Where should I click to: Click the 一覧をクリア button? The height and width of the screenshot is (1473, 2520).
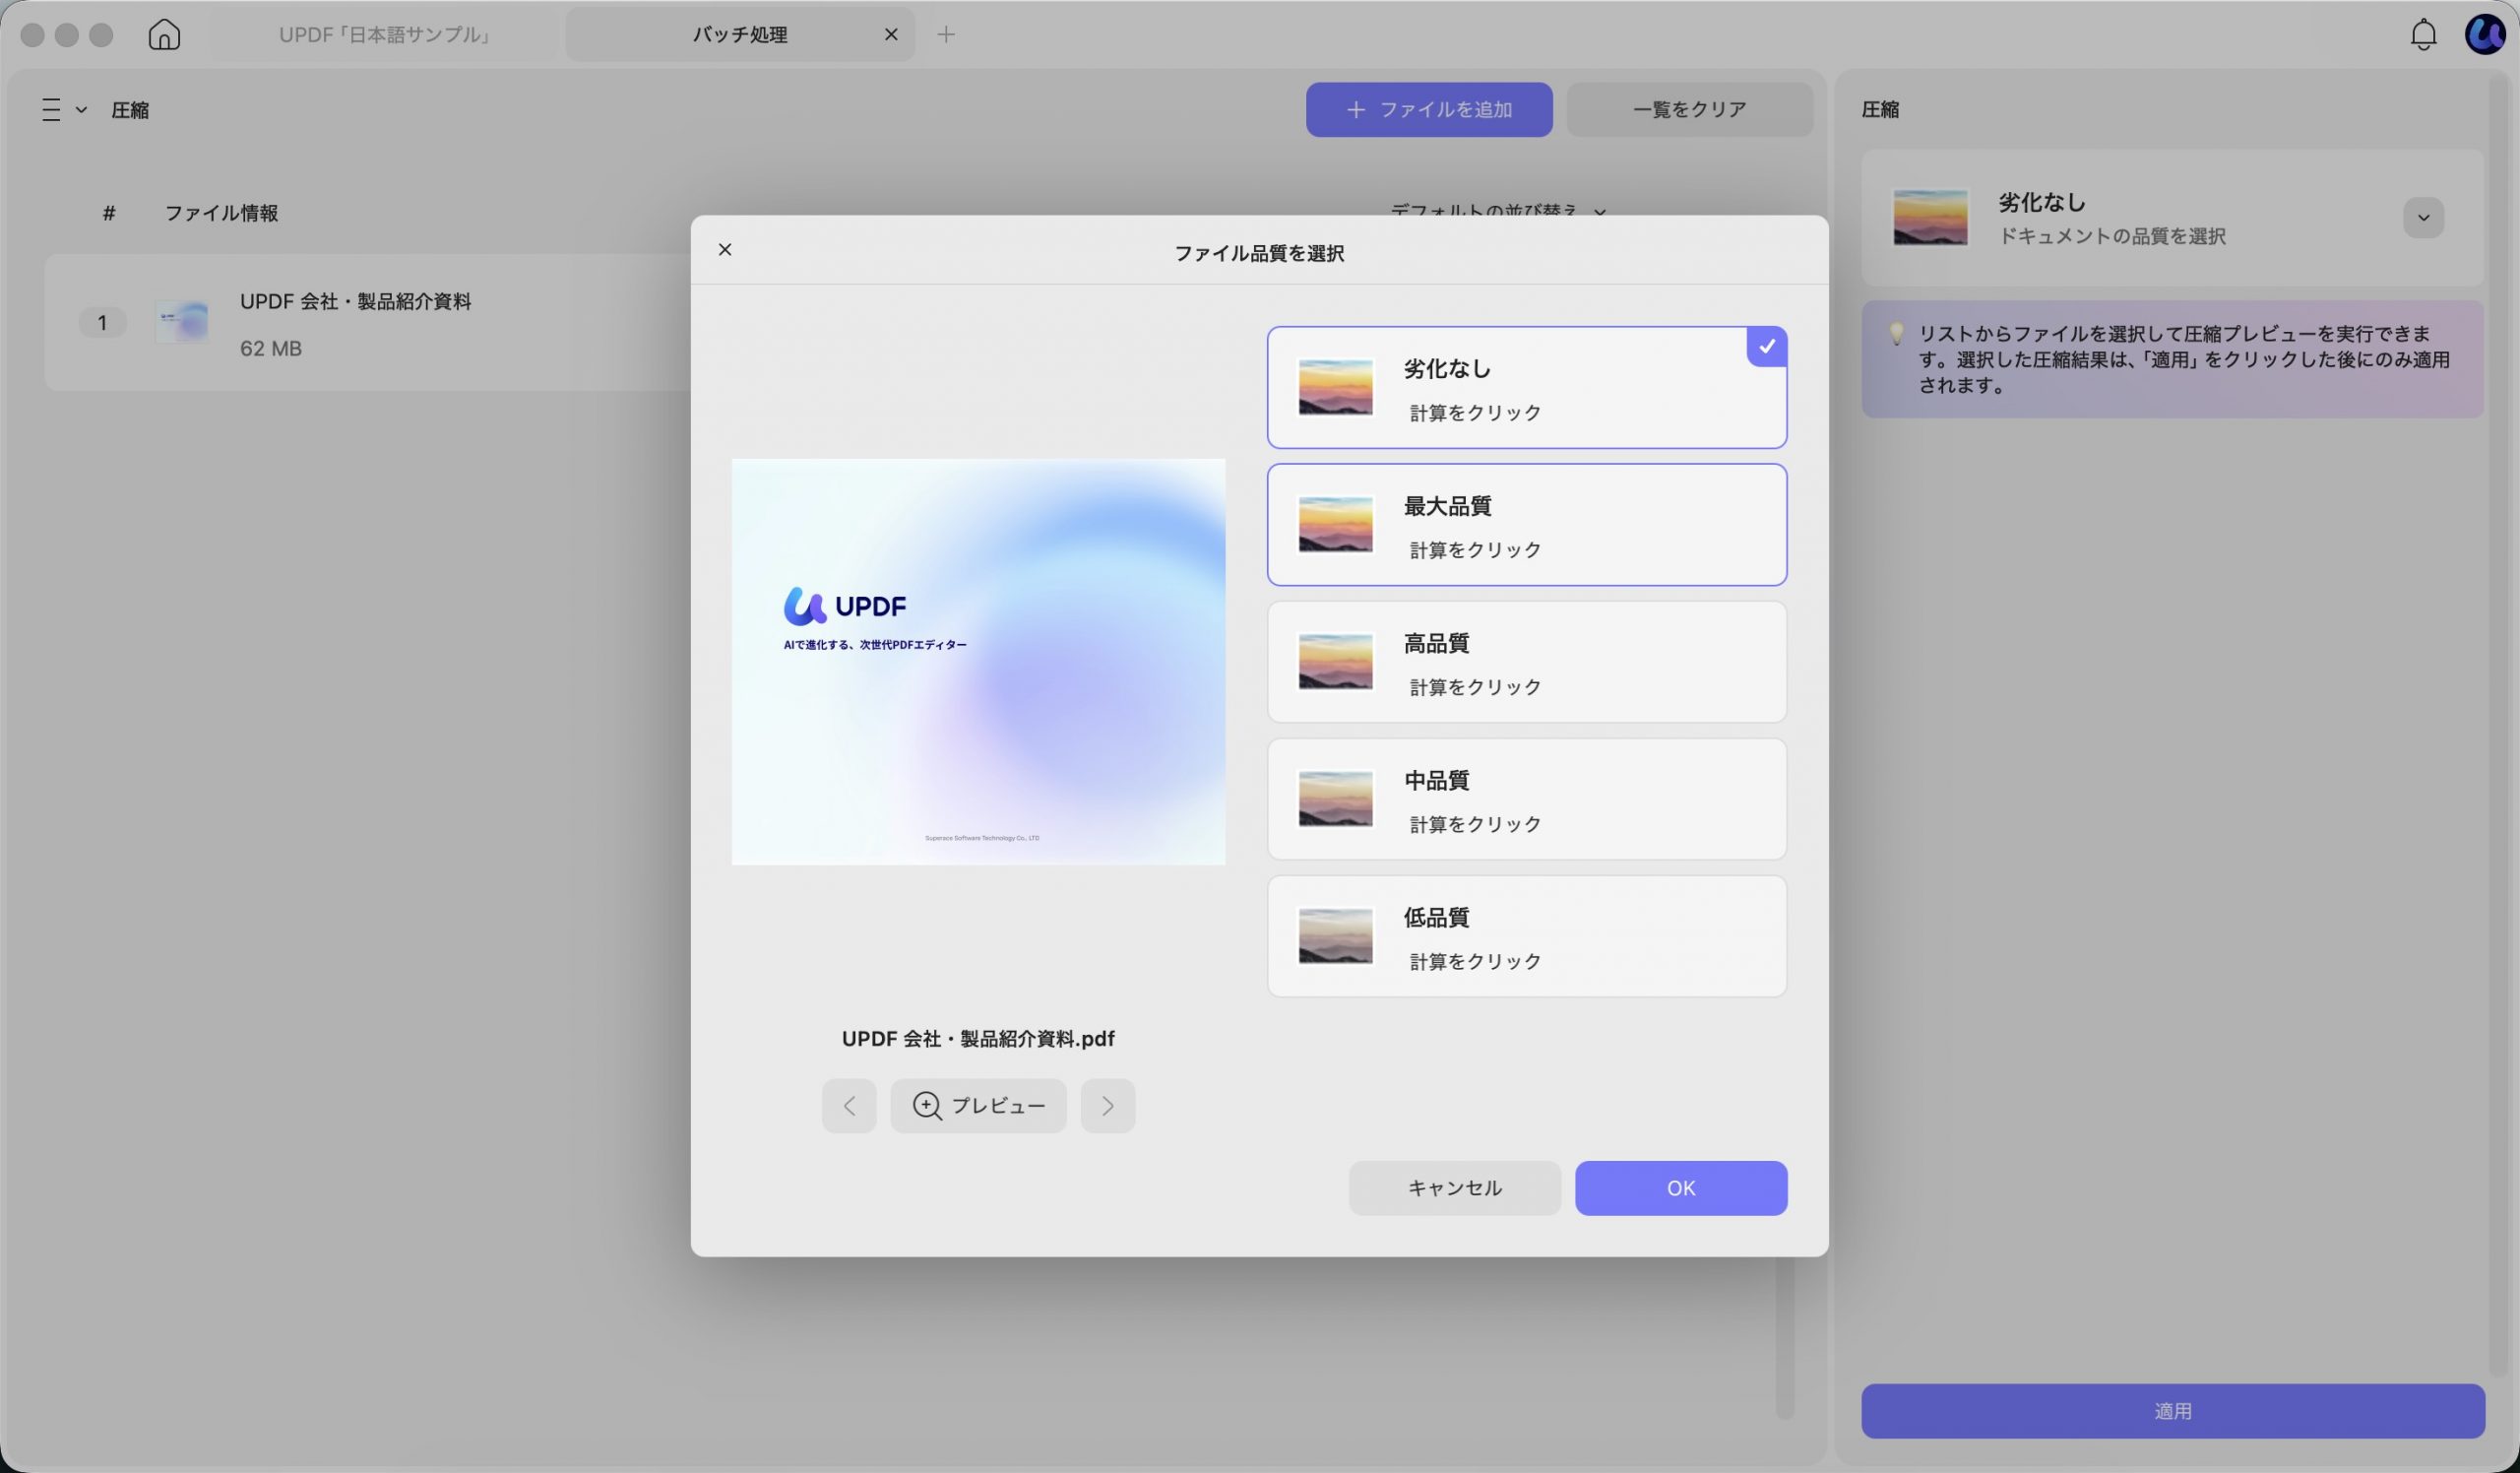pyautogui.click(x=1689, y=109)
